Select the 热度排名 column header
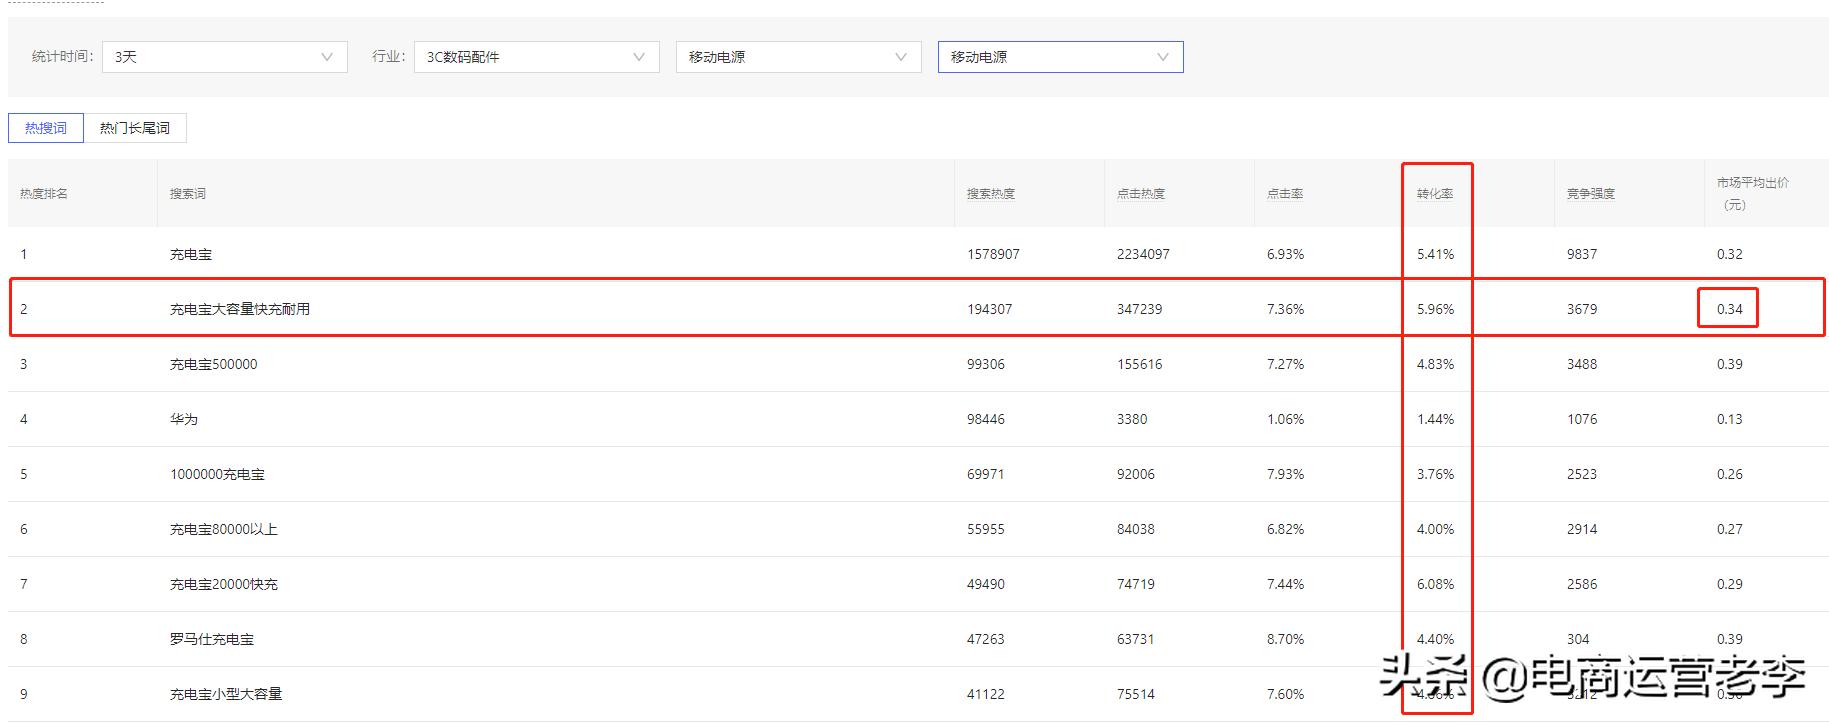Screen dimensions: 1829x722 pyautogui.click(x=44, y=194)
